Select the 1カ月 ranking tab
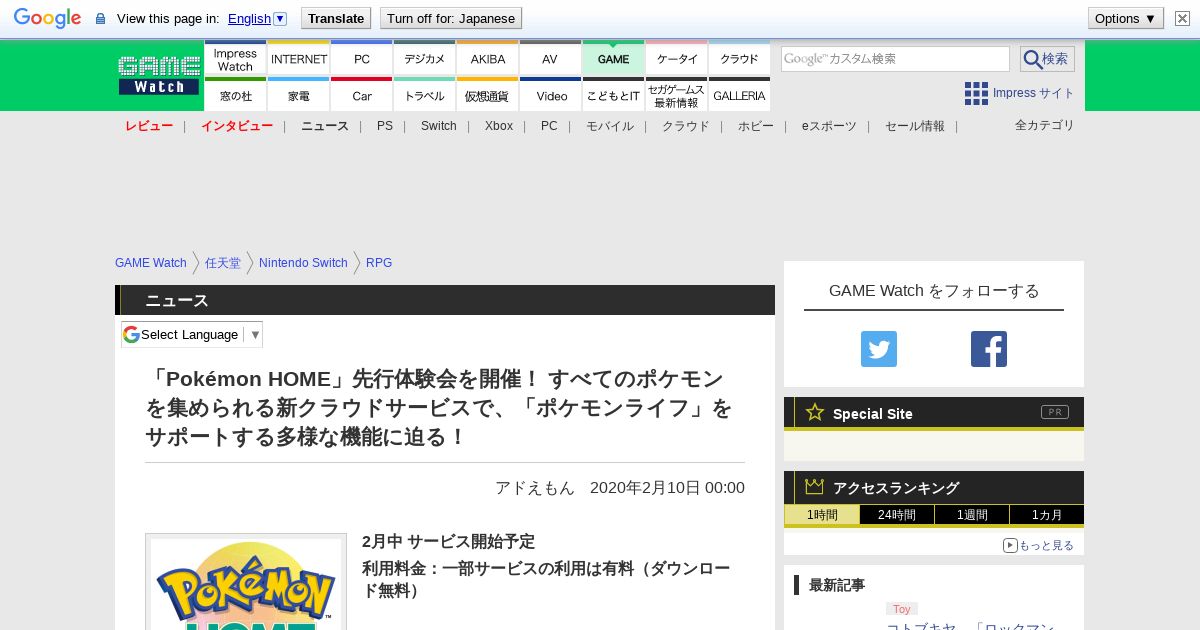The width and height of the screenshot is (1200, 630). pos(1047,515)
